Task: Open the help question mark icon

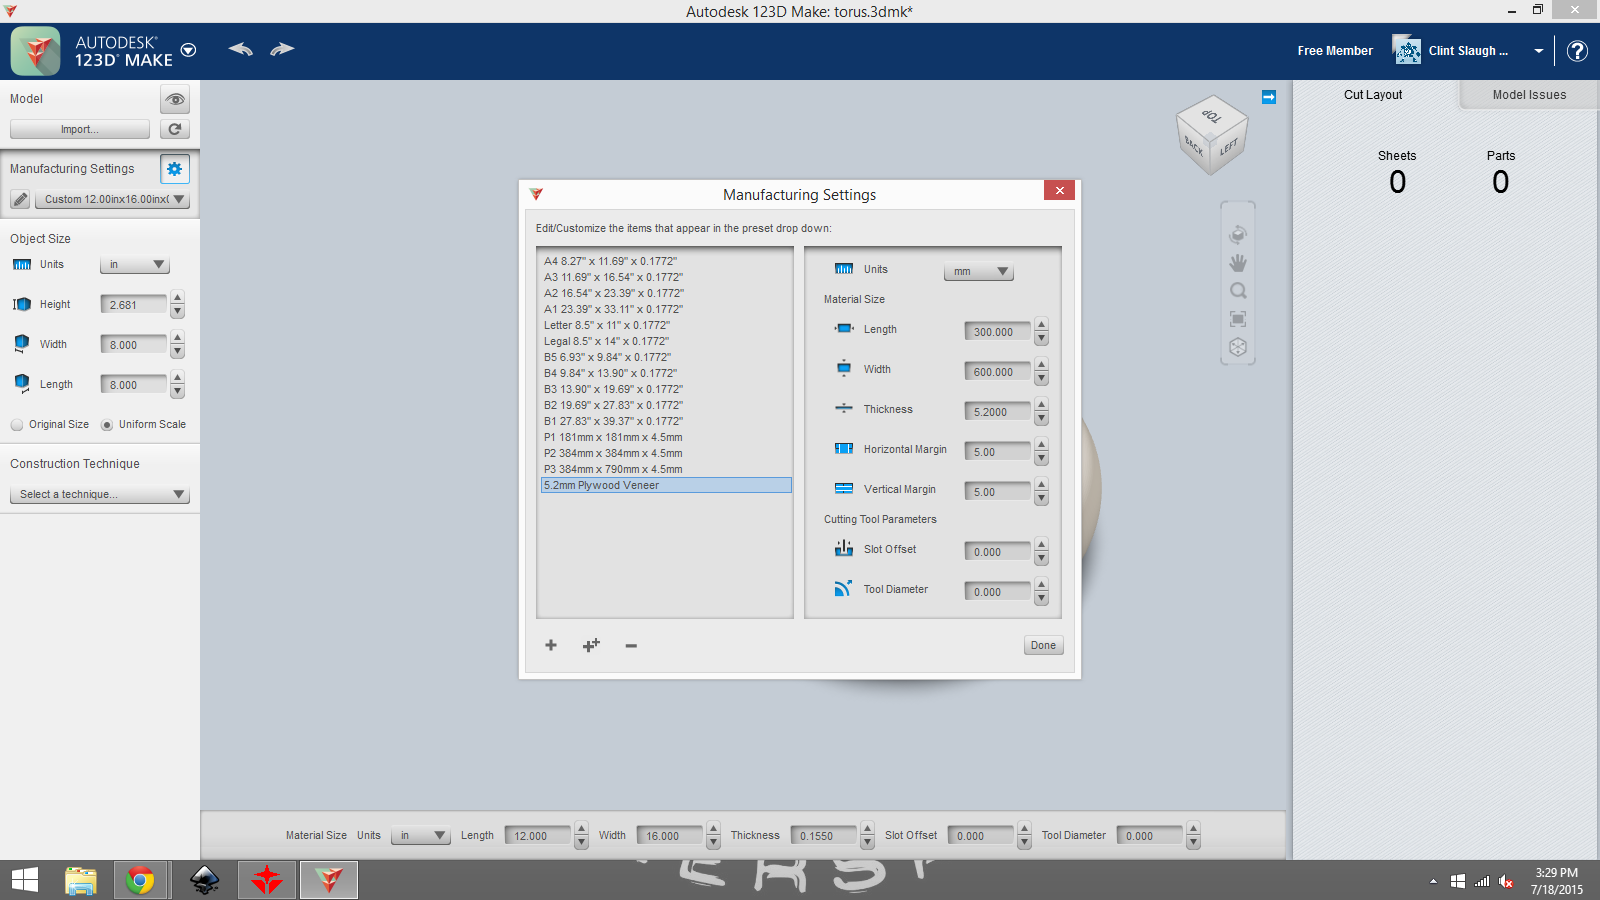Action: [x=1577, y=51]
